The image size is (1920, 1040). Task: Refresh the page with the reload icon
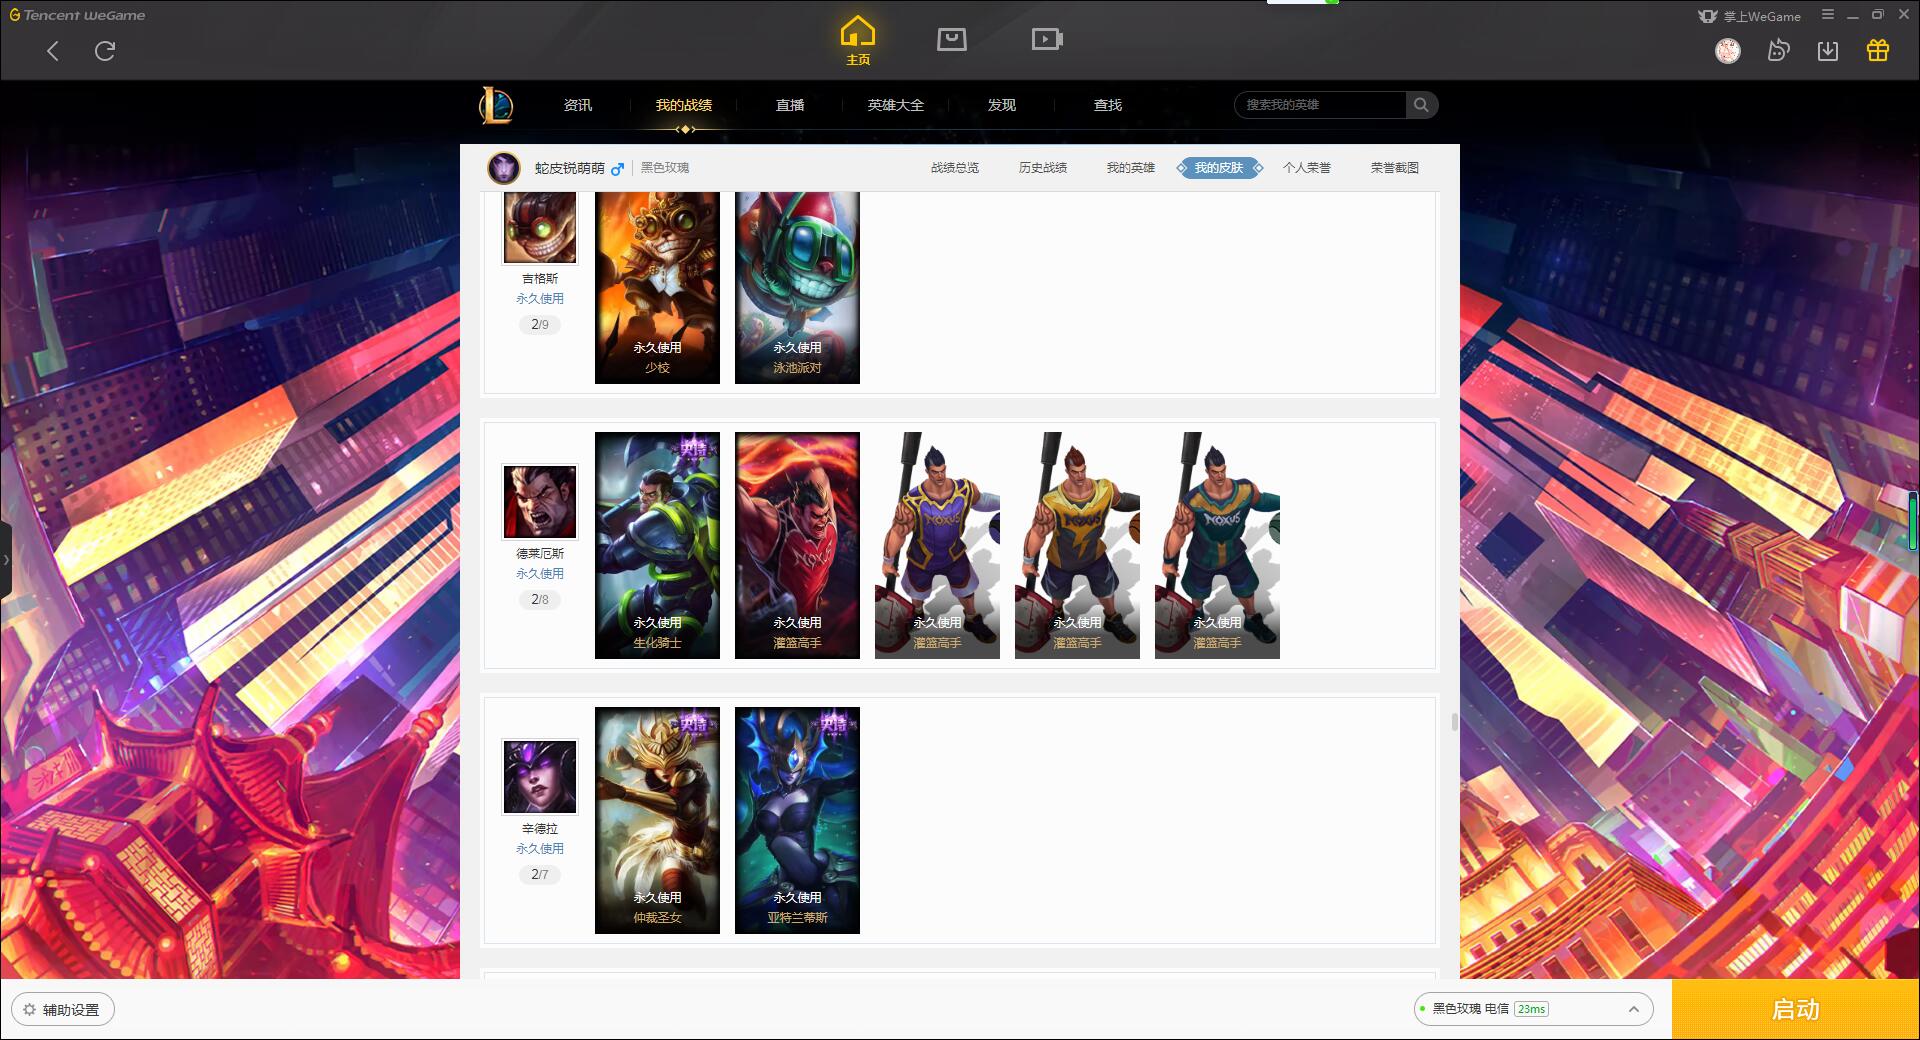[105, 51]
